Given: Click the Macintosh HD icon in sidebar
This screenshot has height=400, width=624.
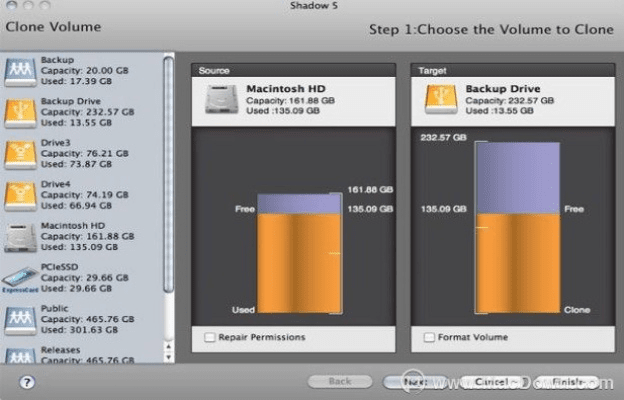Looking at the screenshot, I should (x=21, y=236).
